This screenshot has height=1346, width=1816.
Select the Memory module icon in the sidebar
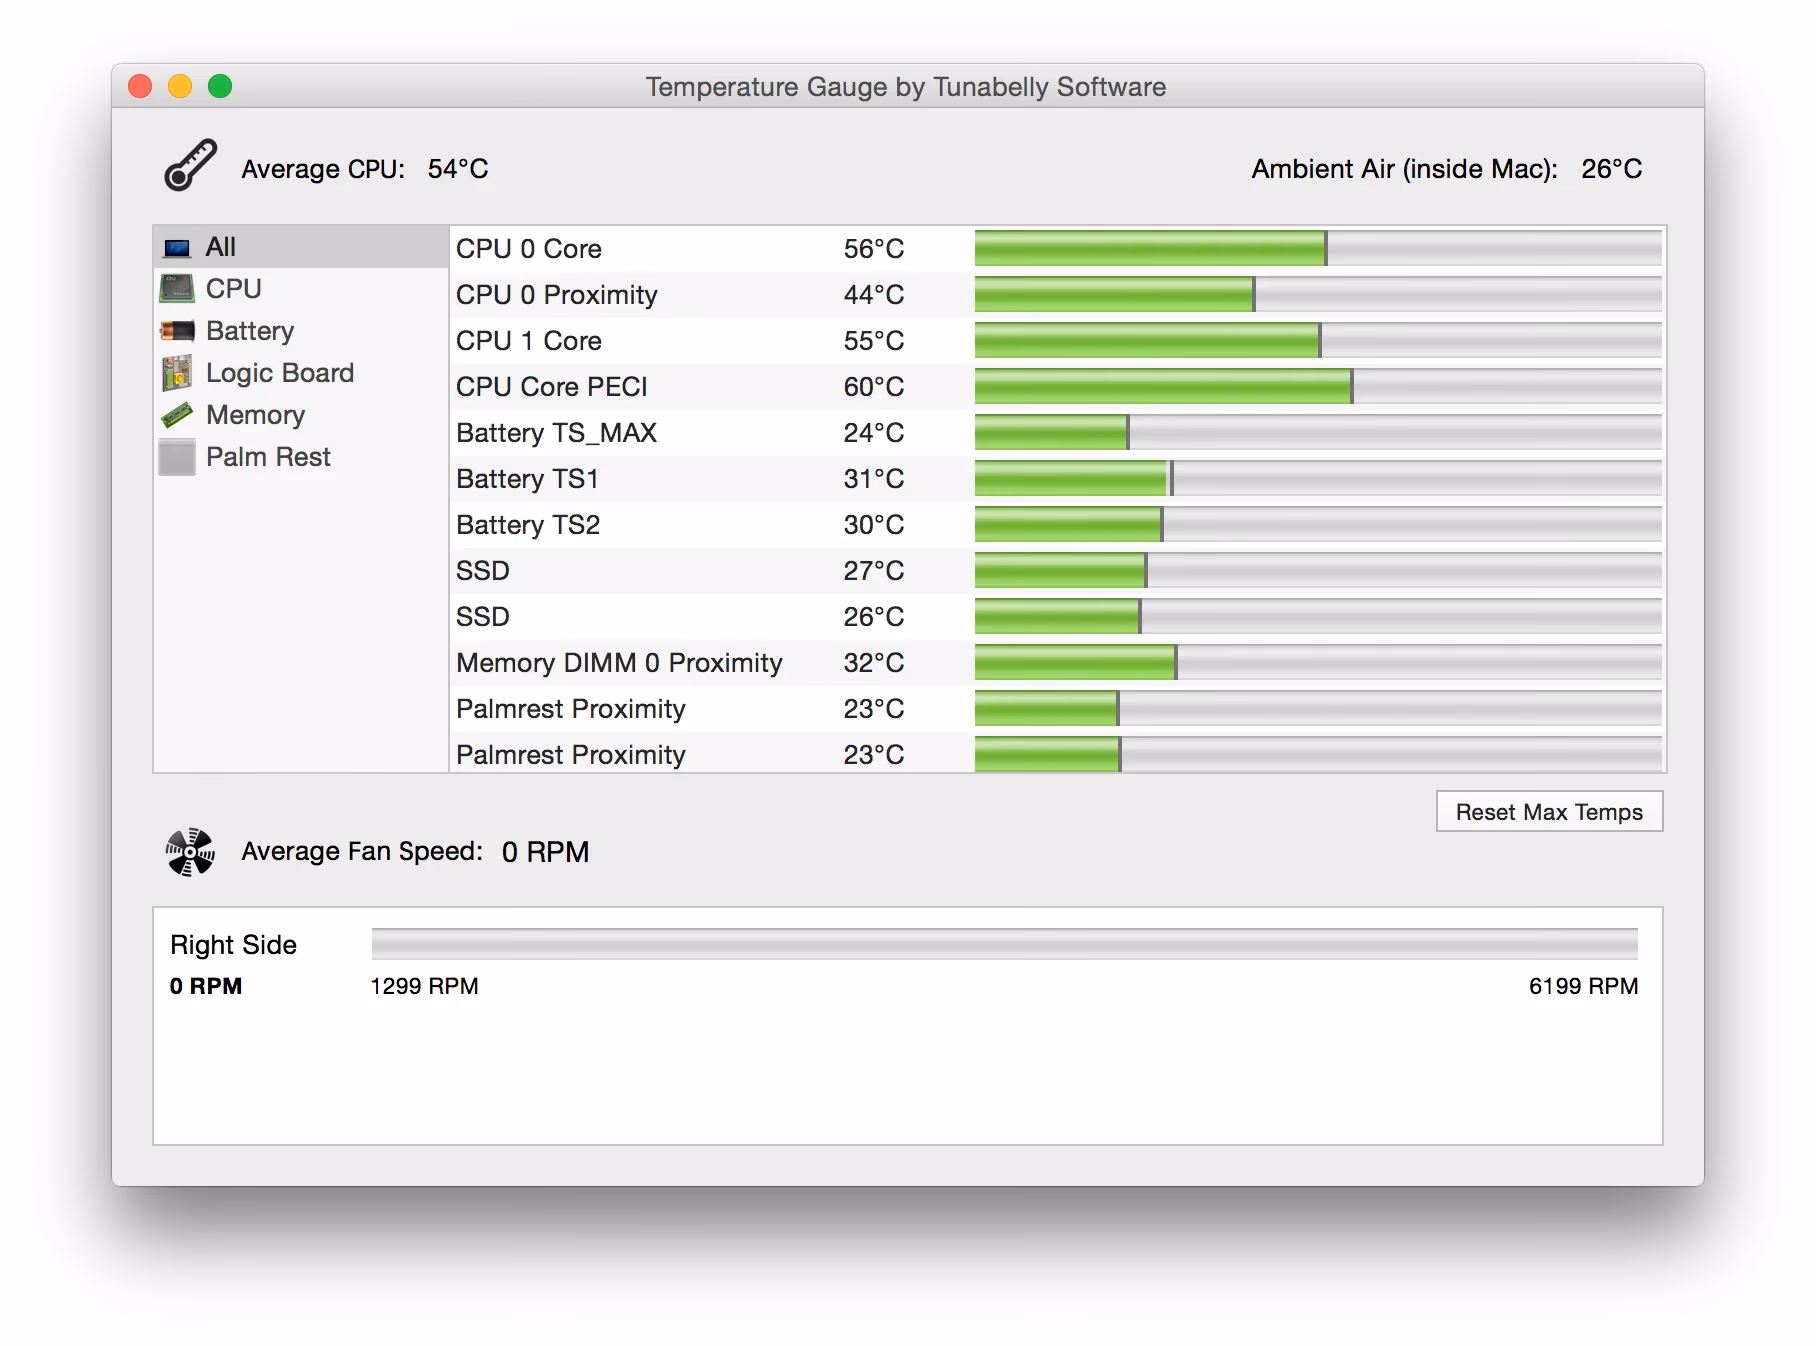tap(177, 414)
